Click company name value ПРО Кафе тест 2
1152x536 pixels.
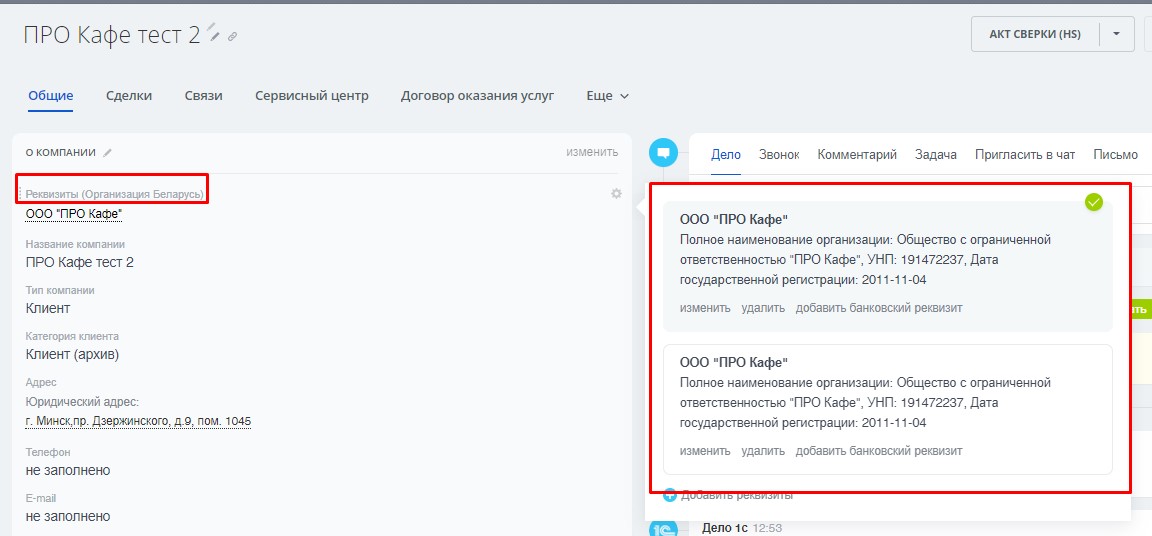(x=79, y=262)
